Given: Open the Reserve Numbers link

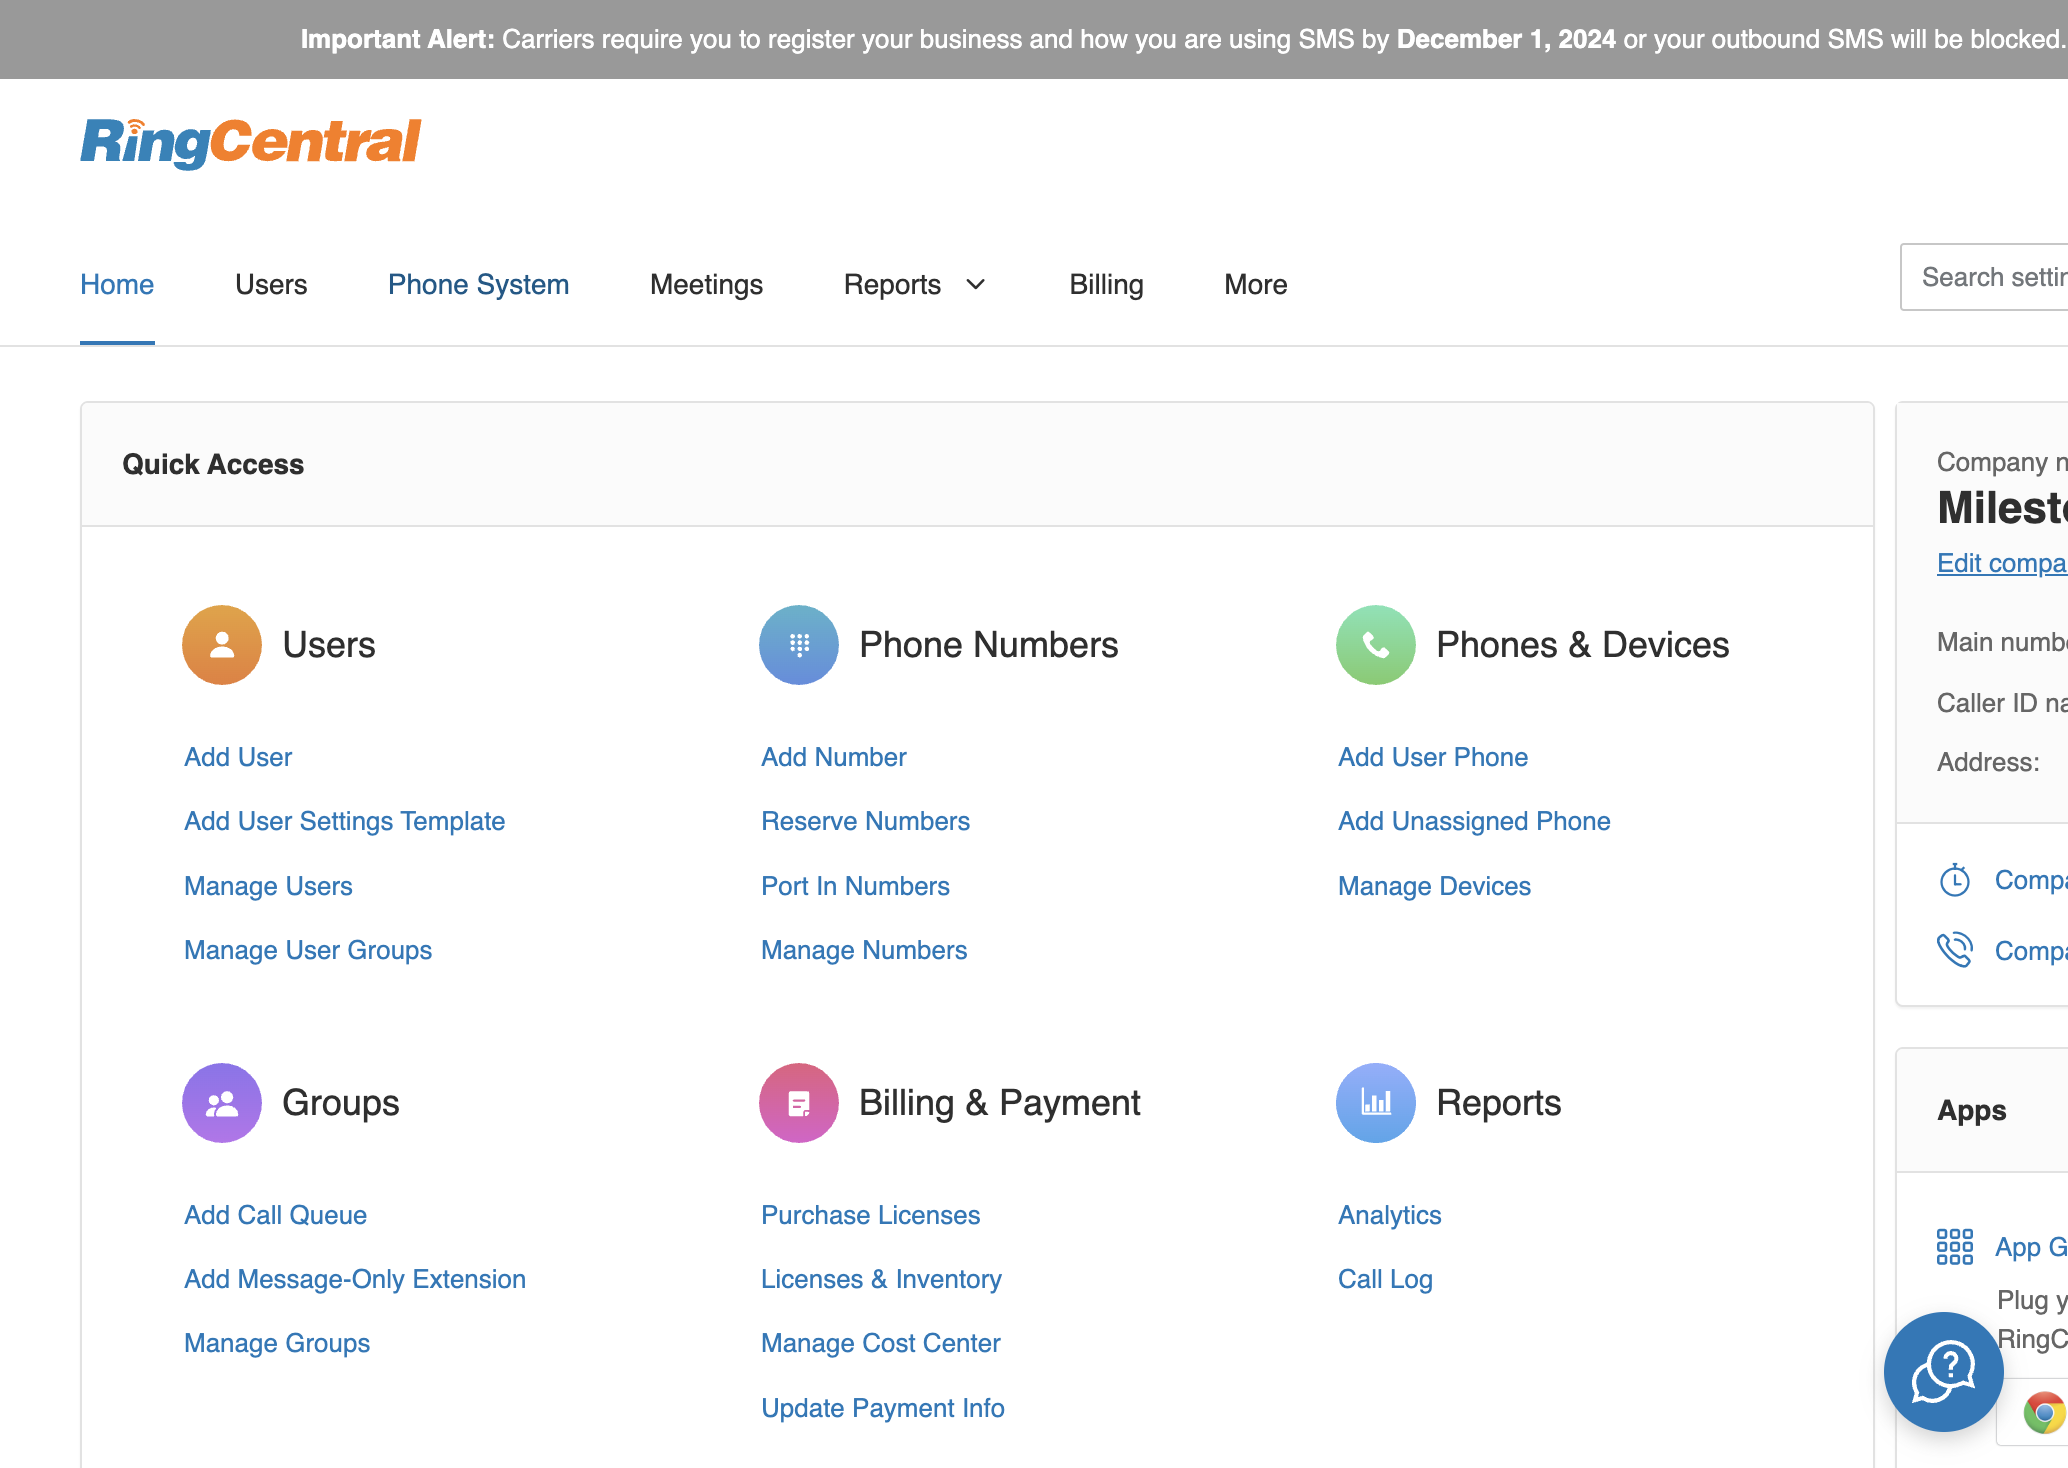Looking at the screenshot, I should click(865, 821).
